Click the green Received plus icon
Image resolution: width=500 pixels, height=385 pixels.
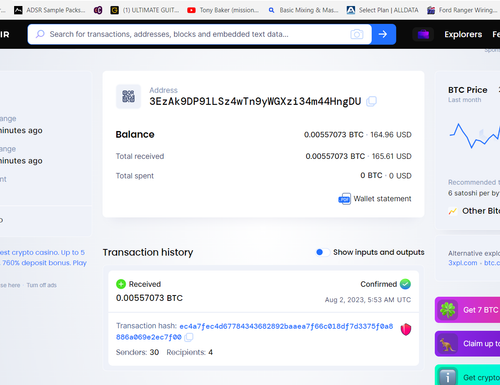[121, 284]
